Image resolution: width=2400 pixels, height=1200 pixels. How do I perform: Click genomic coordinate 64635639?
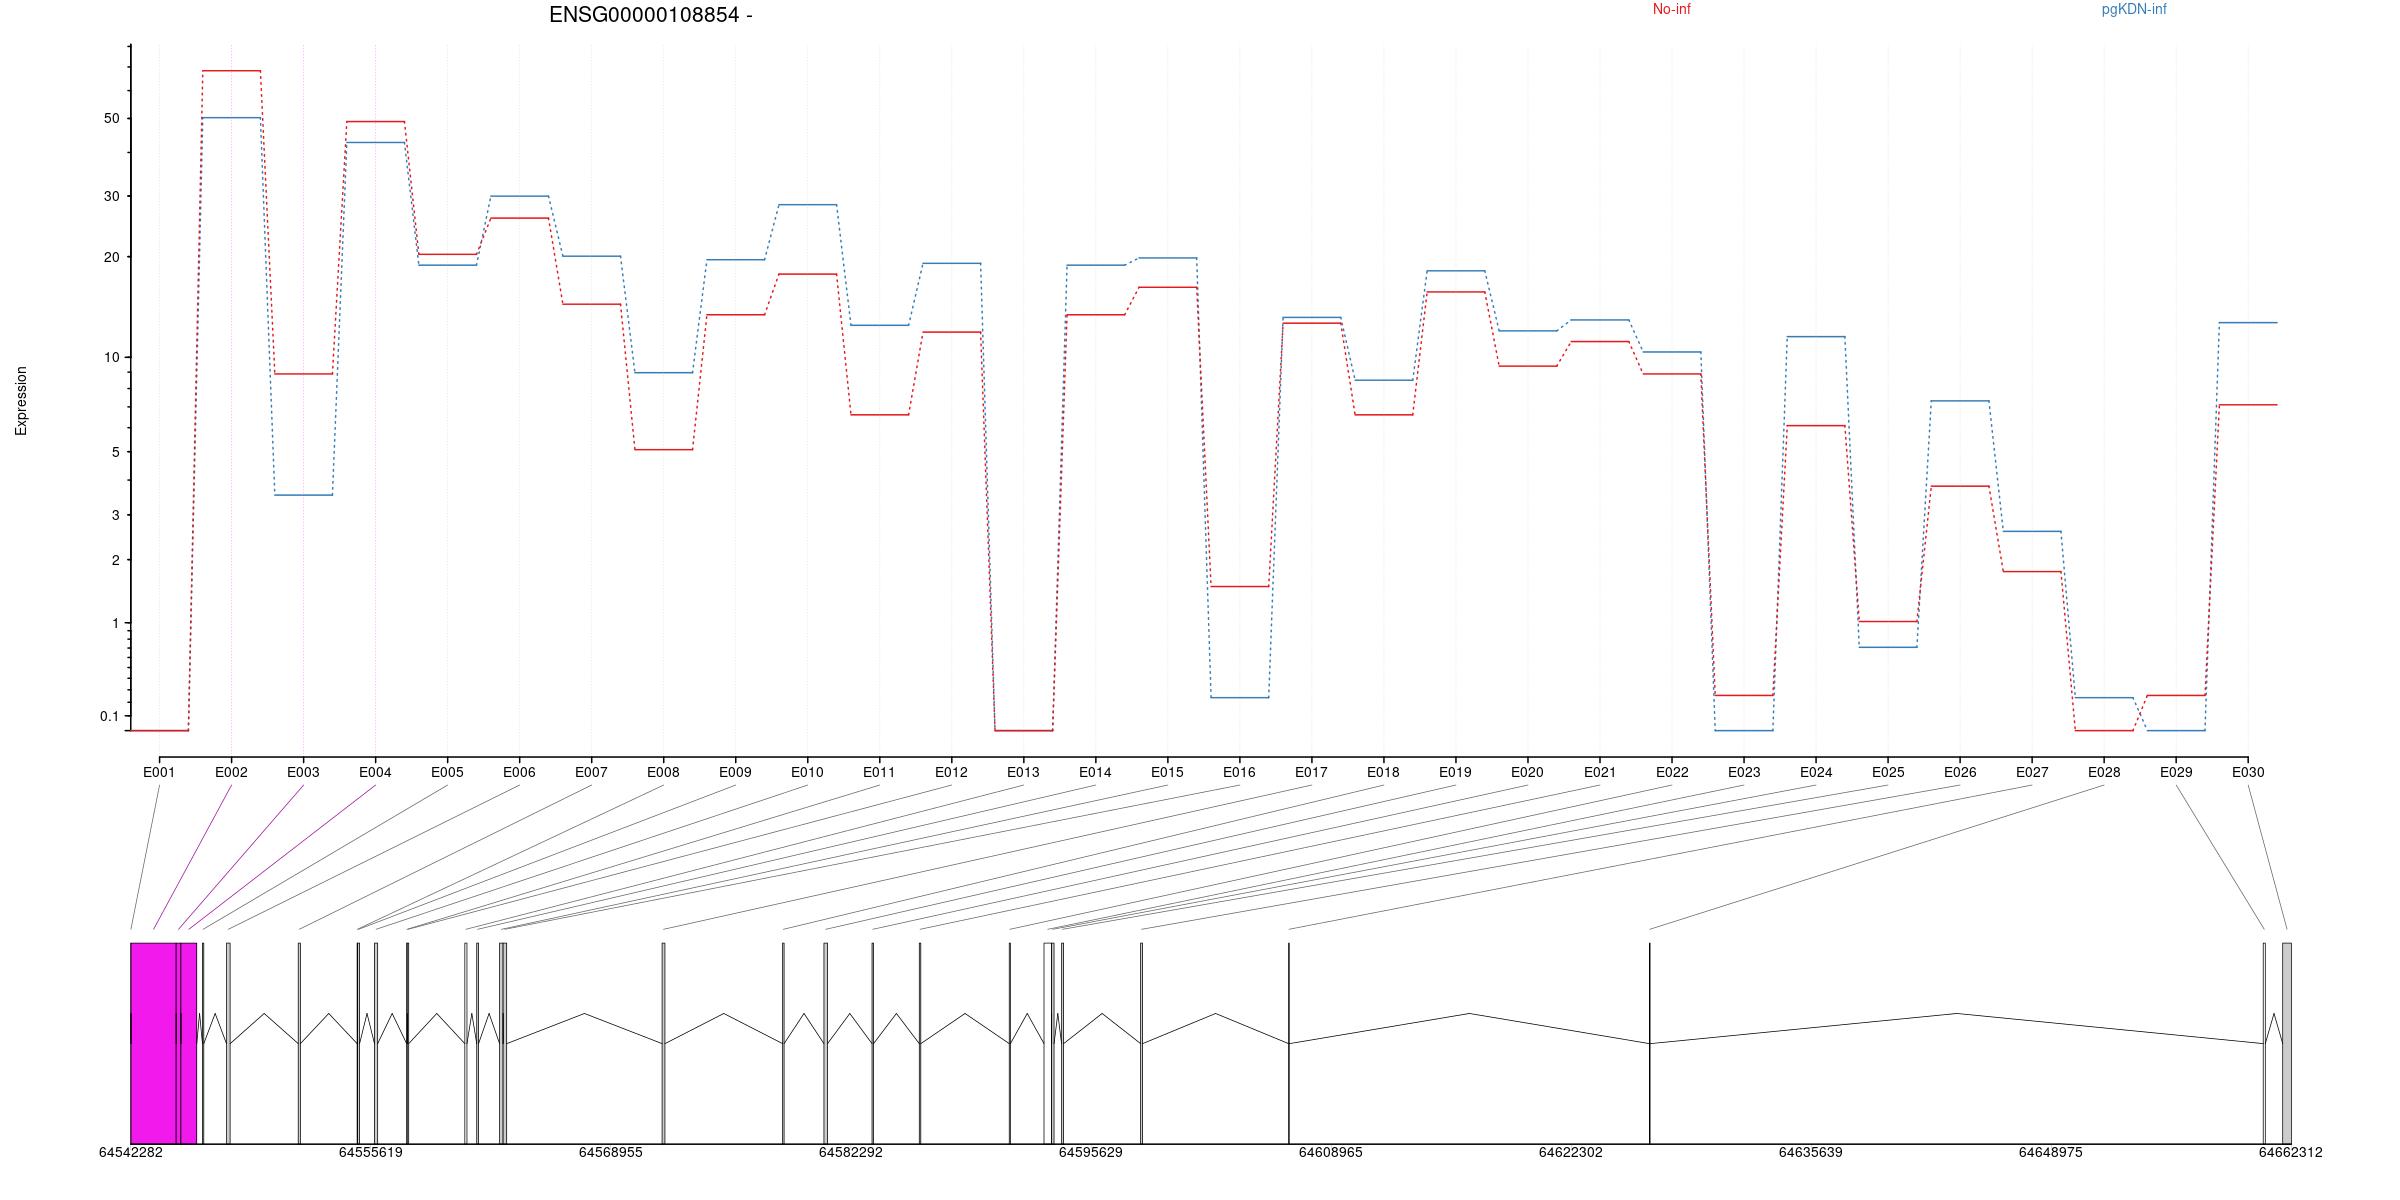(1811, 1152)
